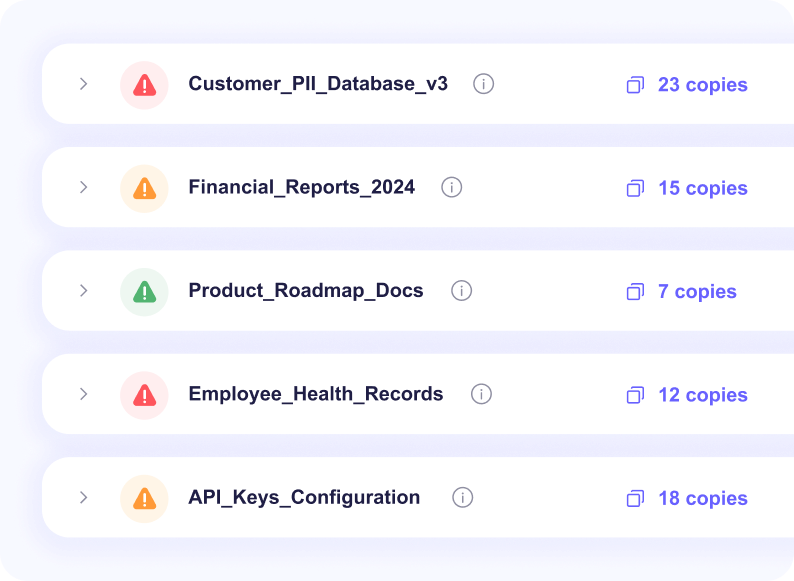Expand the Financial_Reports_2024 row chevron
The image size is (794, 581).
click(84, 187)
